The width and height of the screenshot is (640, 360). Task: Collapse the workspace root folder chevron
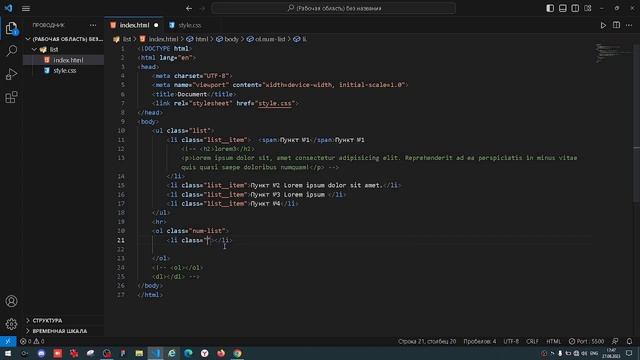point(28,39)
